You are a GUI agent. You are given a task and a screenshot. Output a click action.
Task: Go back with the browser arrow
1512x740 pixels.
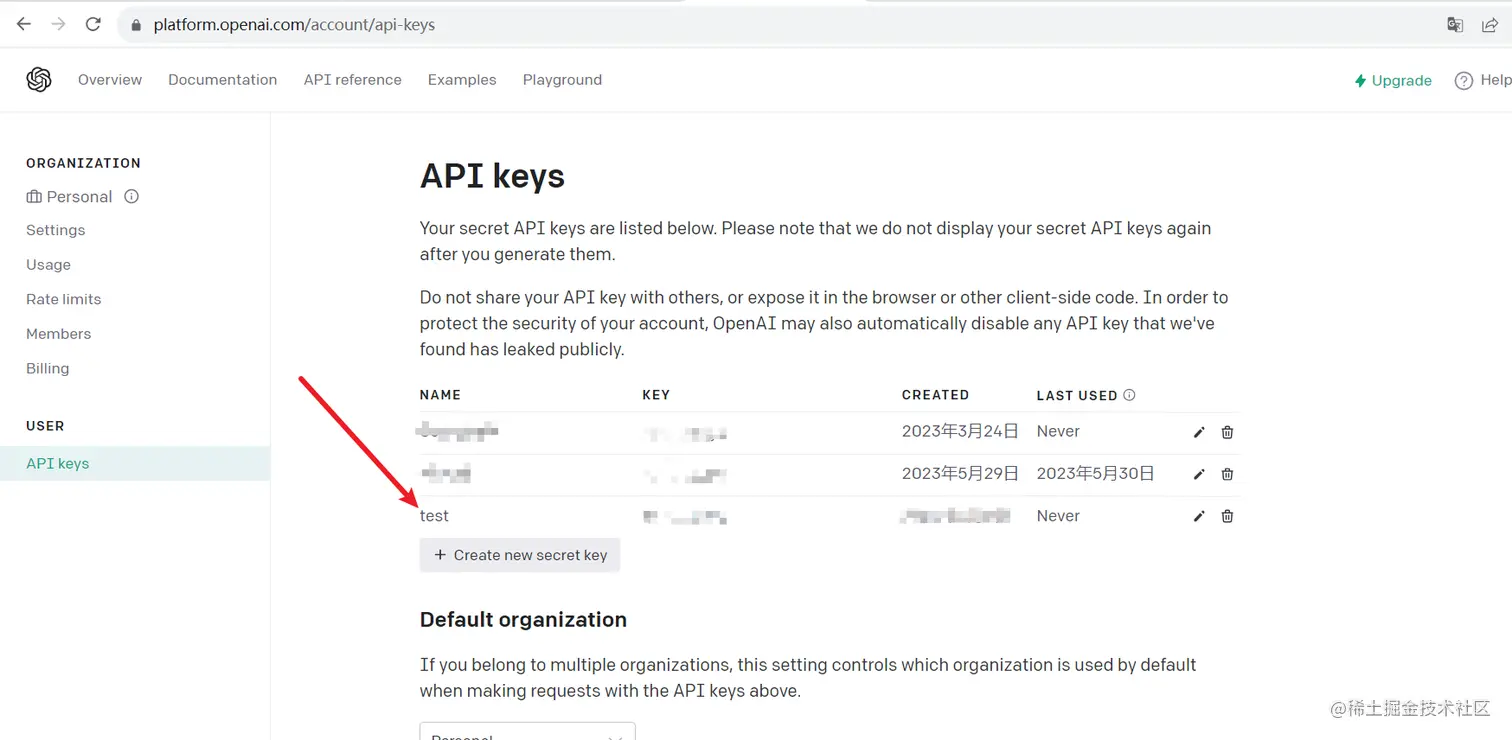click(24, 25)
